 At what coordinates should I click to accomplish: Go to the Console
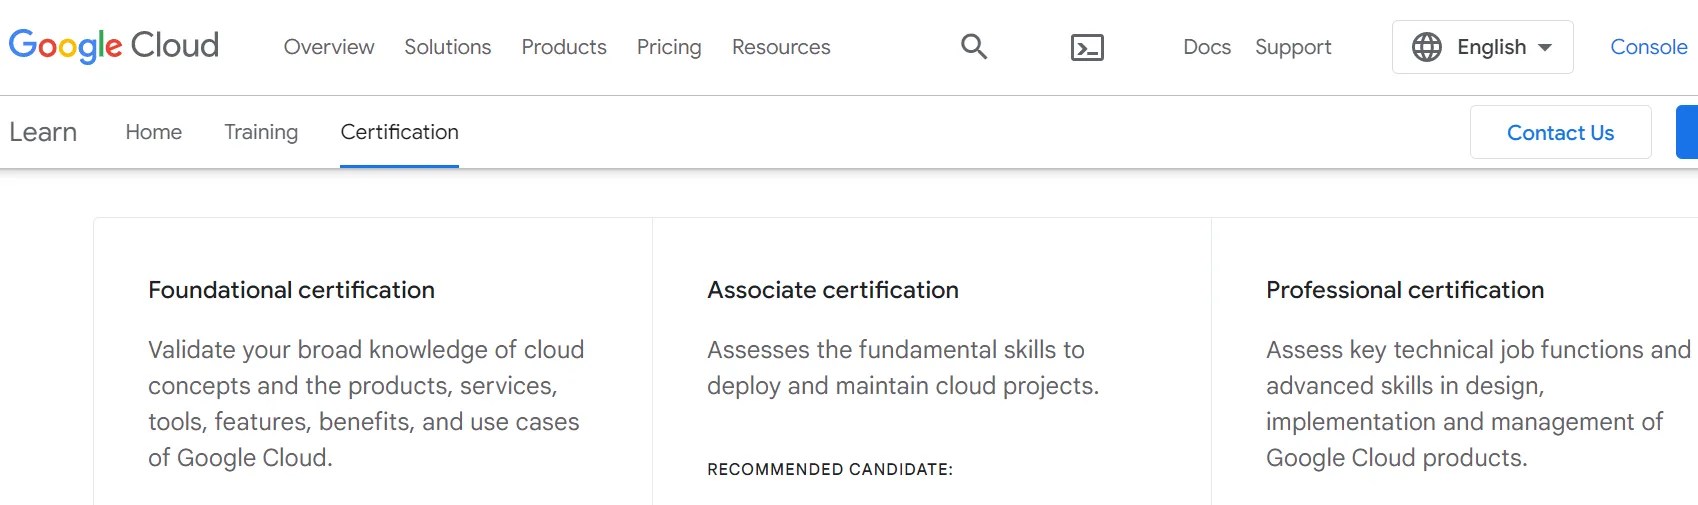[1648, 47]
